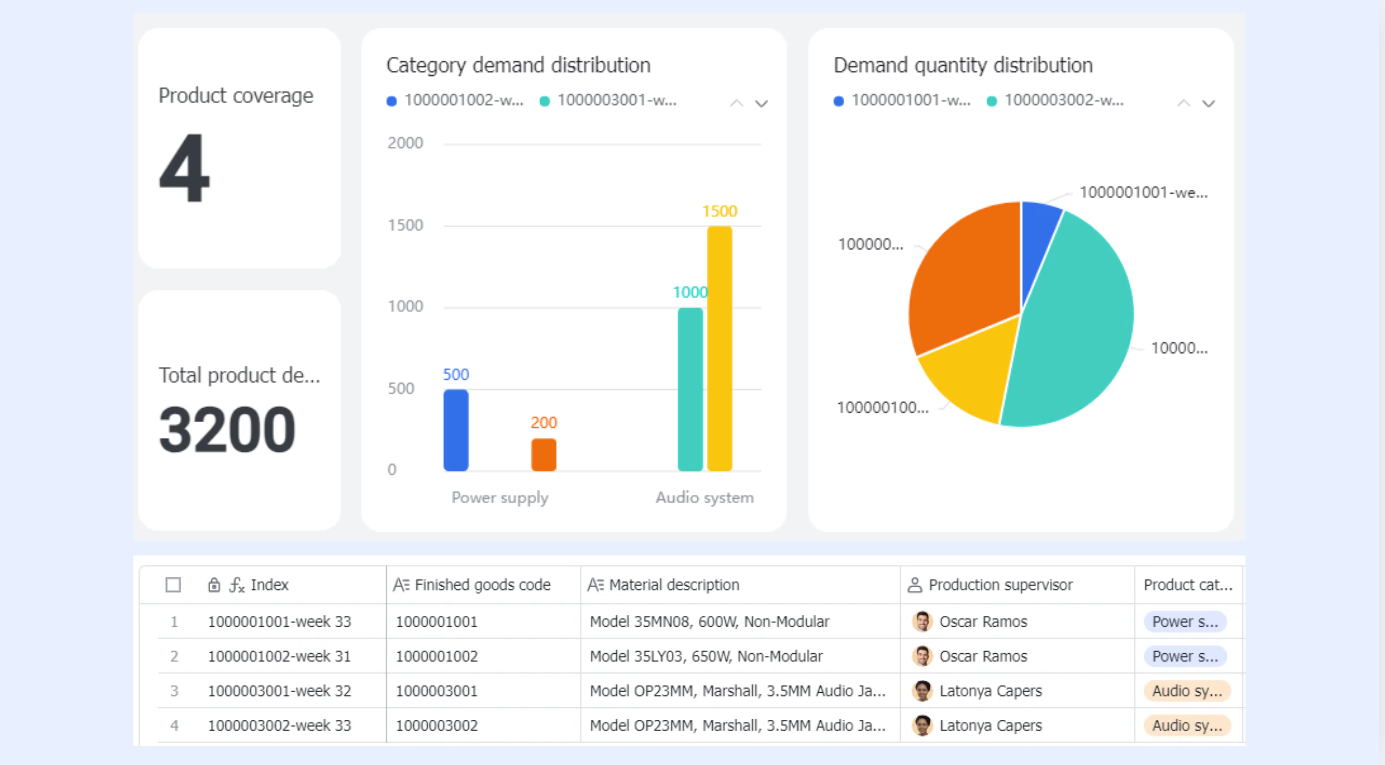Image resolution: width=1385 pixels, height=765 pixels.
Task: Click text-type icon of Material description column
Action: point(595,585)
